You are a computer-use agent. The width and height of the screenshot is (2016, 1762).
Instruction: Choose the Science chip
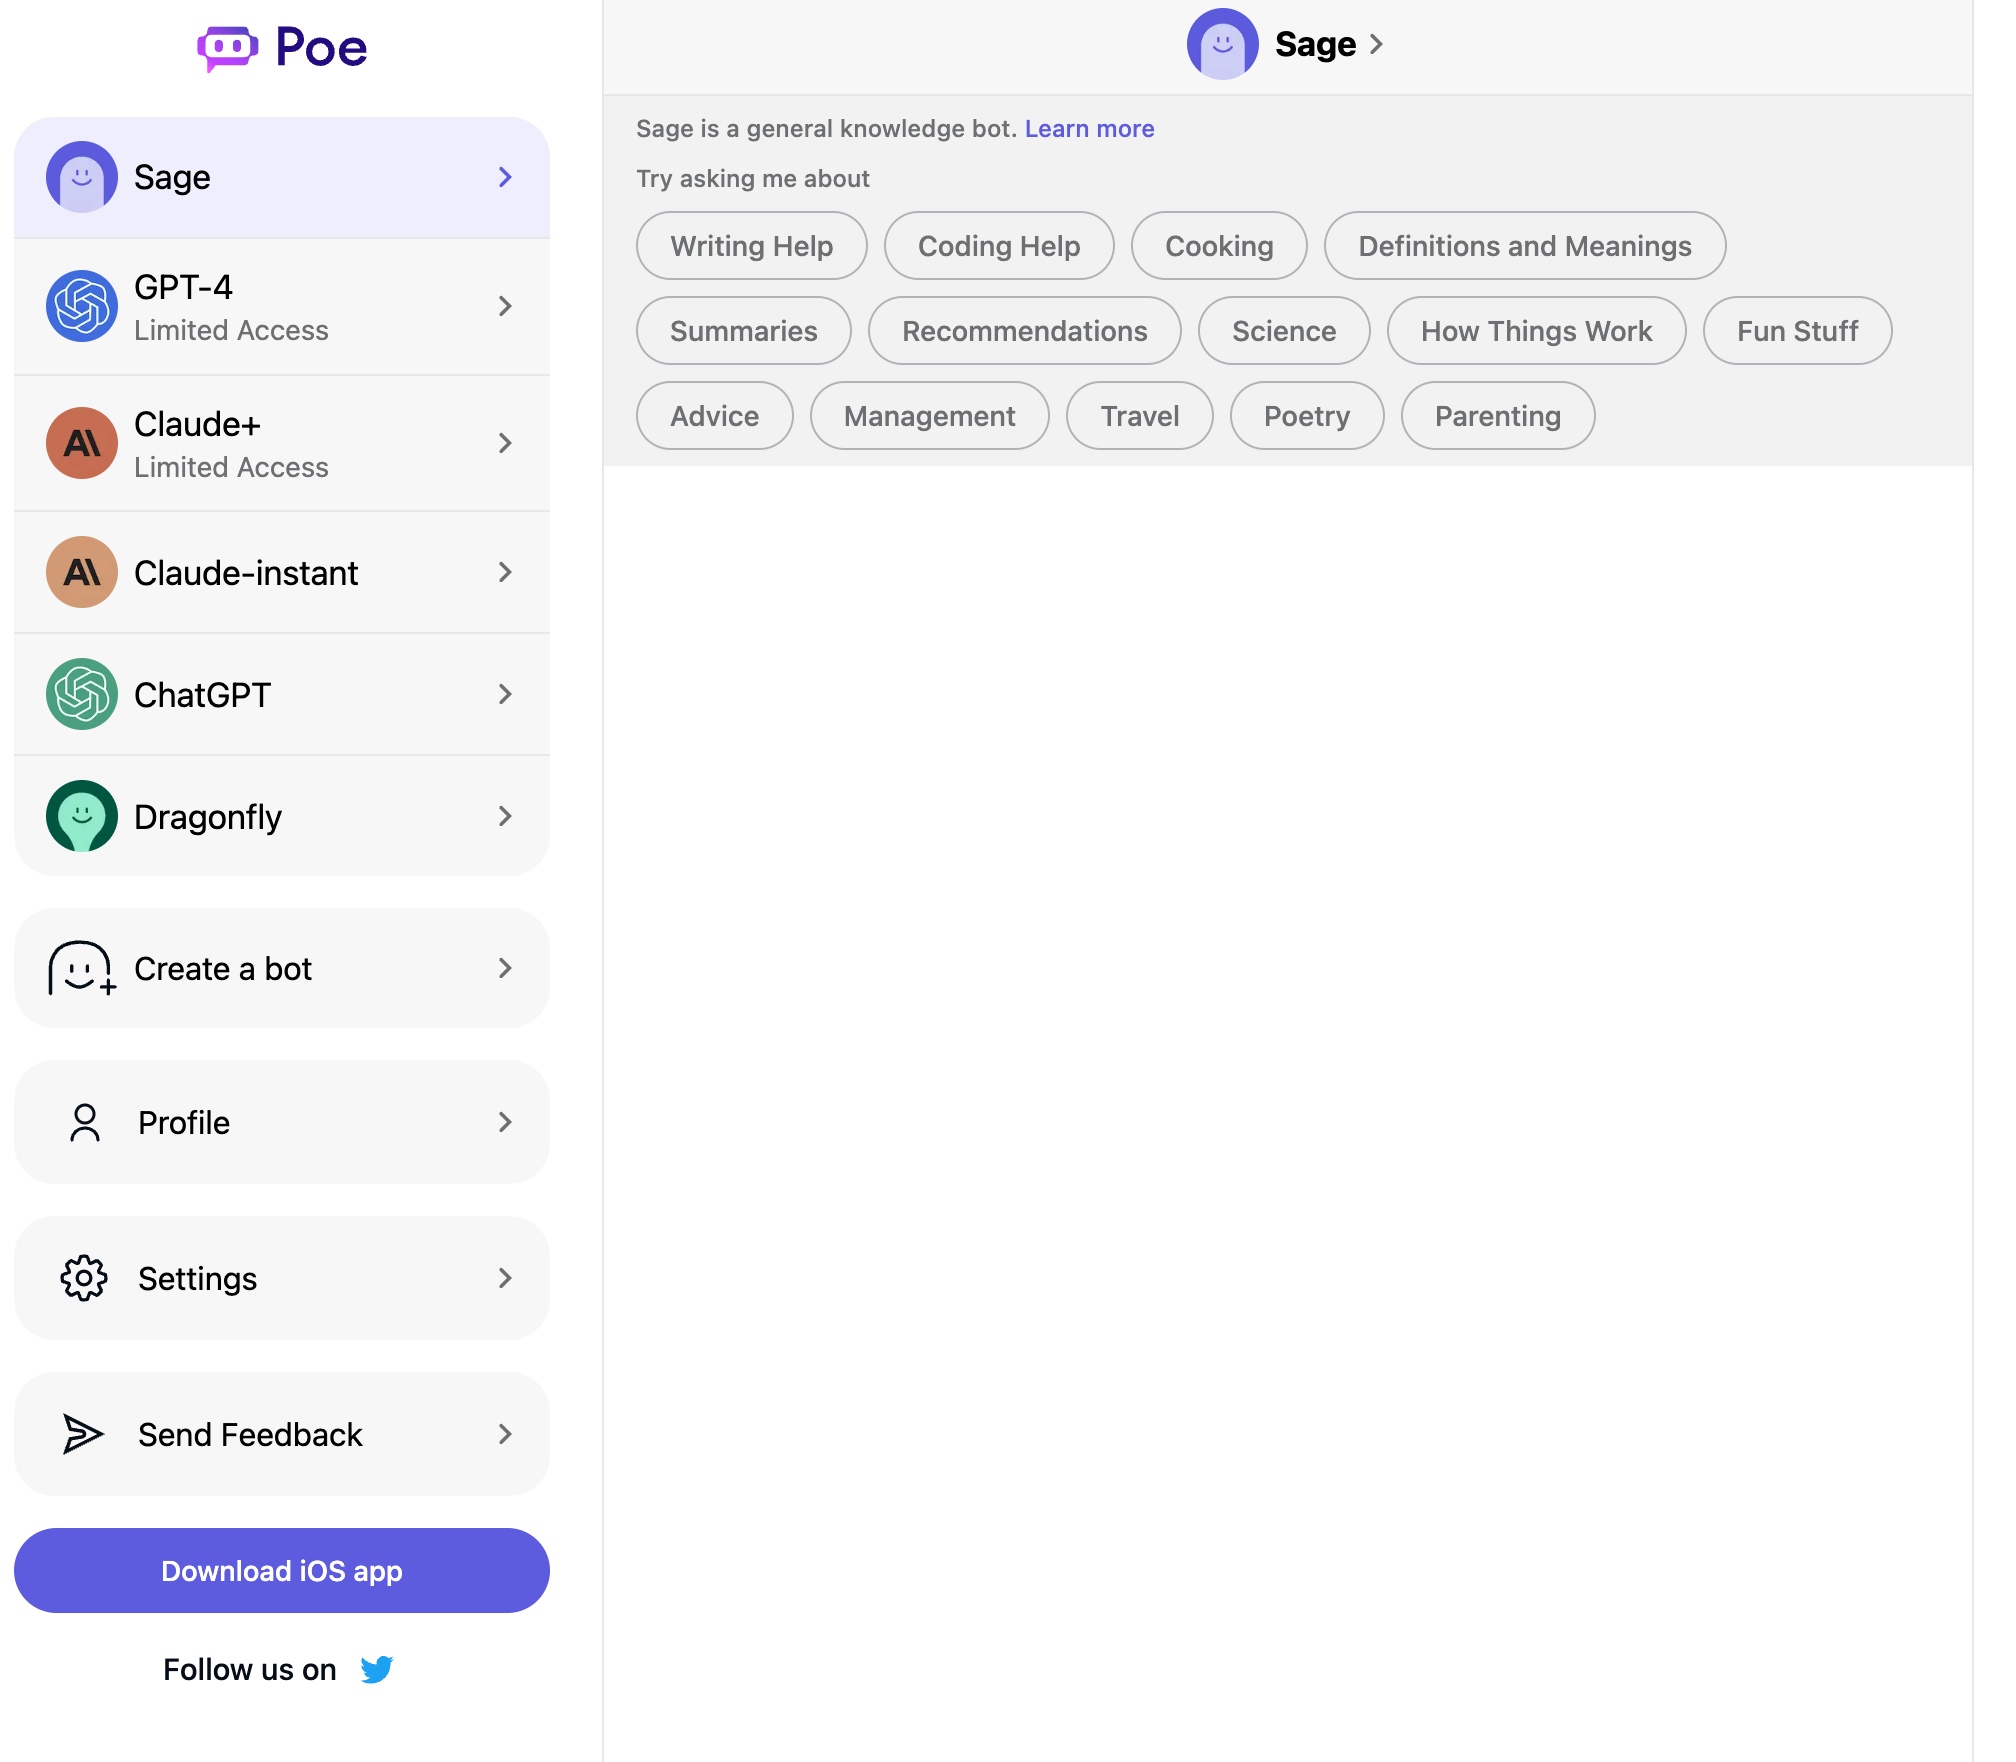point(1284,331)
